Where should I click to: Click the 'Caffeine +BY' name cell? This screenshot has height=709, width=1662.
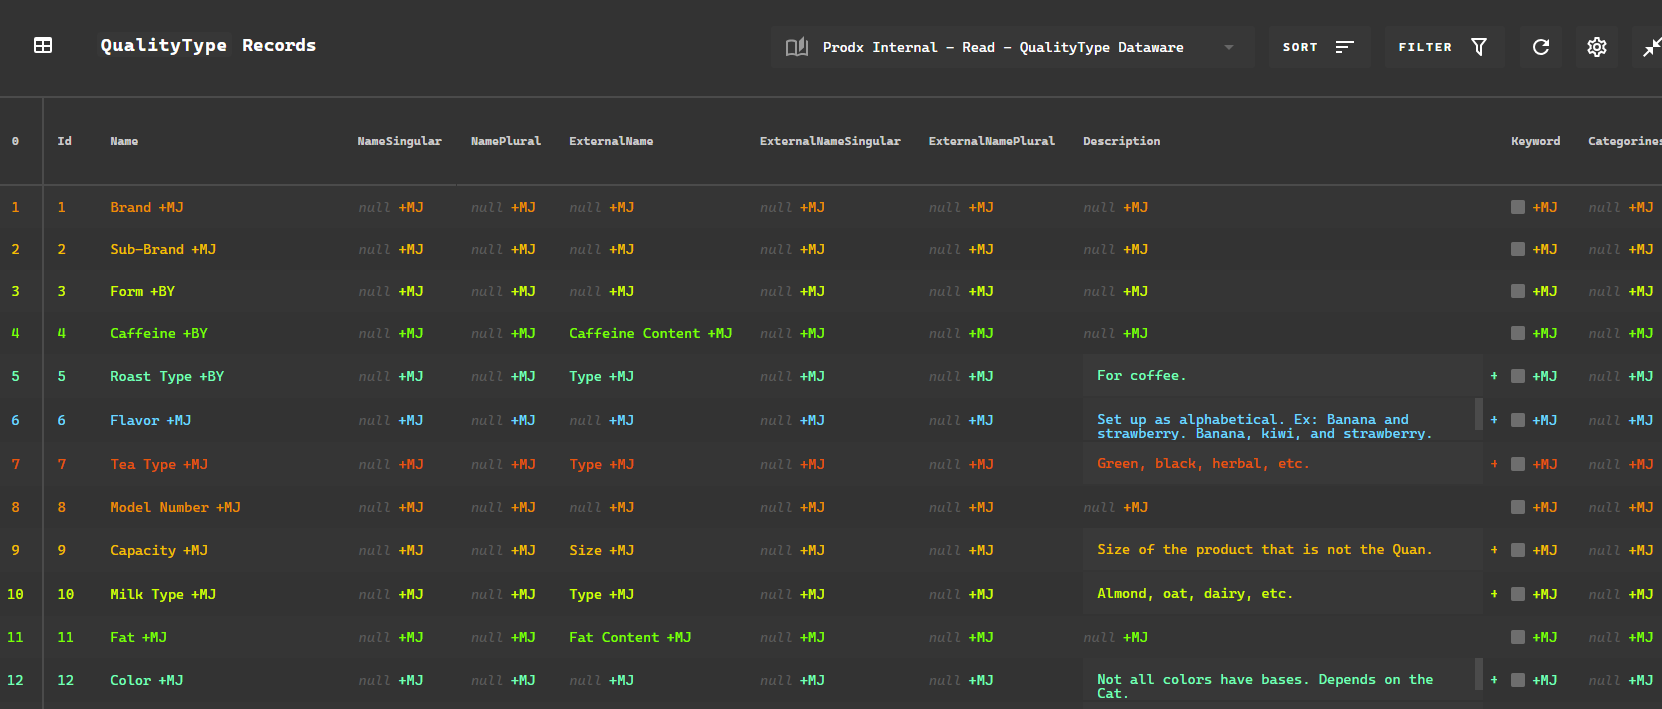(159, 333)
